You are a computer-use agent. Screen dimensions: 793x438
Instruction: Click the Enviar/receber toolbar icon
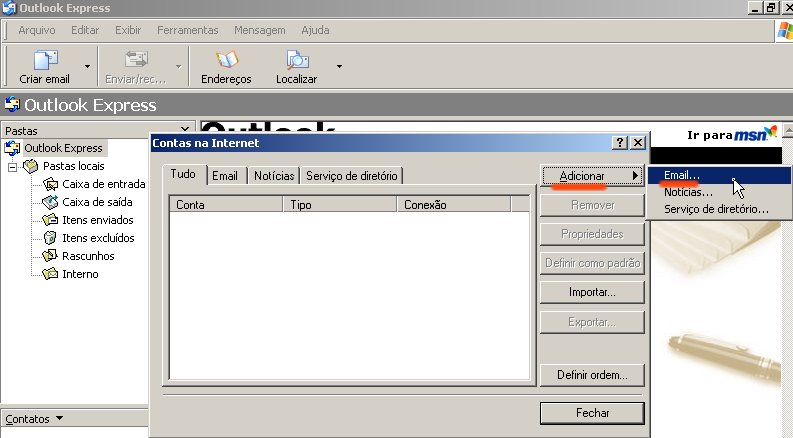tap(136, 60)
